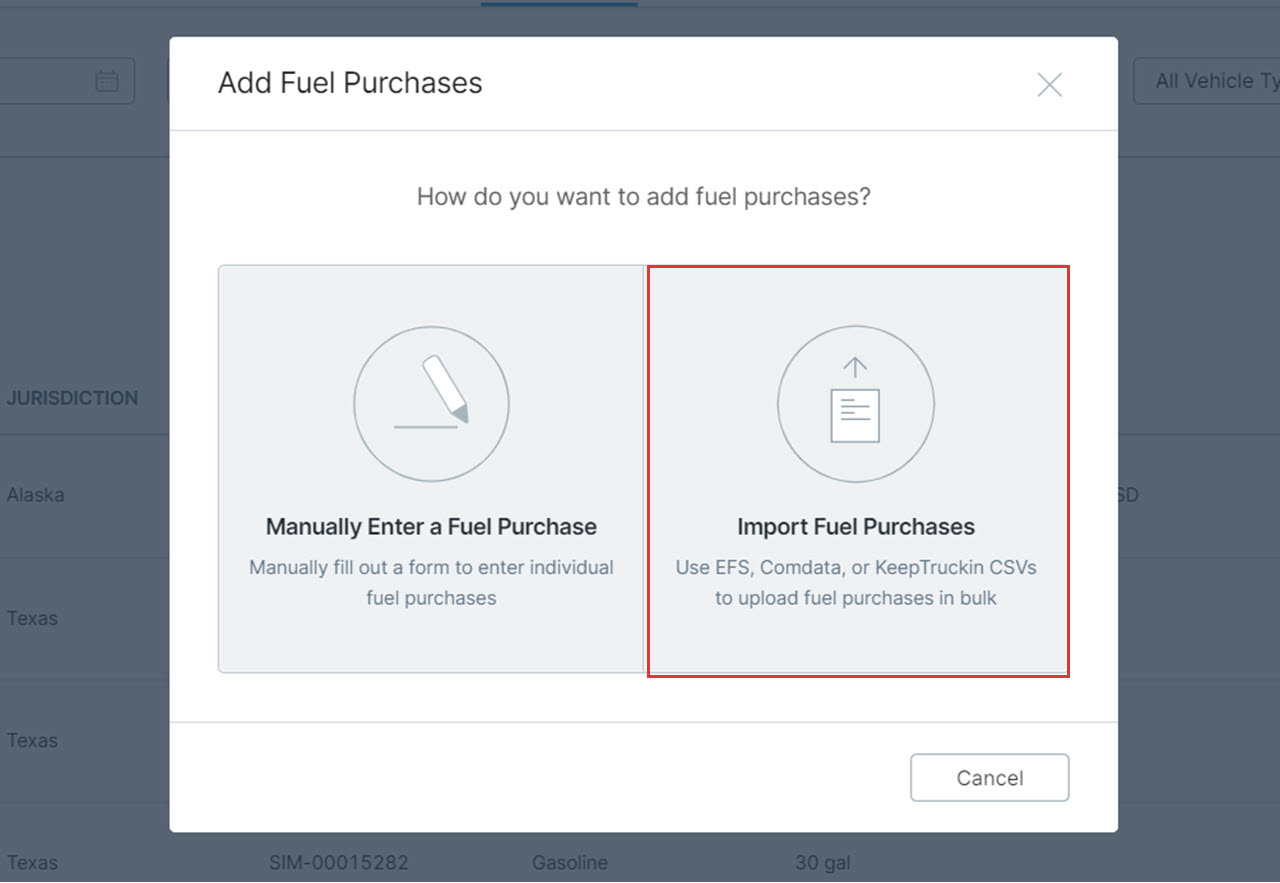Screen dimensions: 1280x883
Task: Click the 30 gal volume cell
Action: [823, 862]
